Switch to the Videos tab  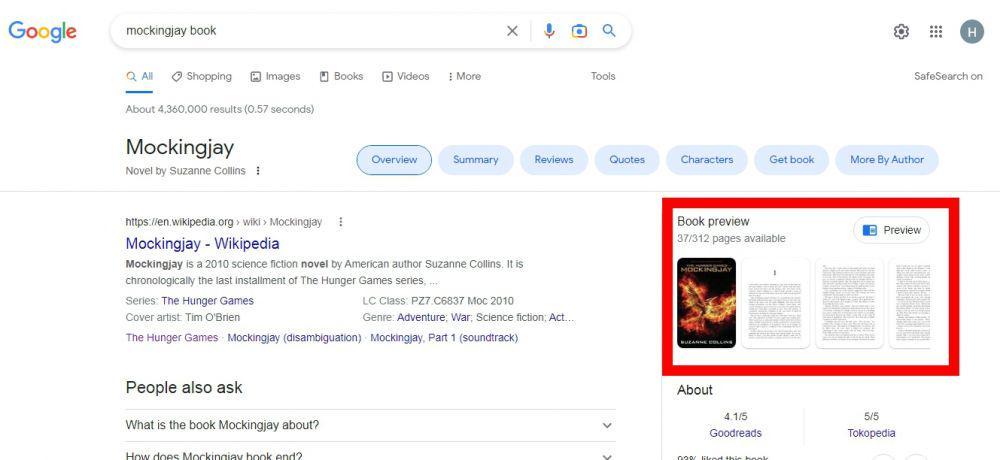coord(406,77)
